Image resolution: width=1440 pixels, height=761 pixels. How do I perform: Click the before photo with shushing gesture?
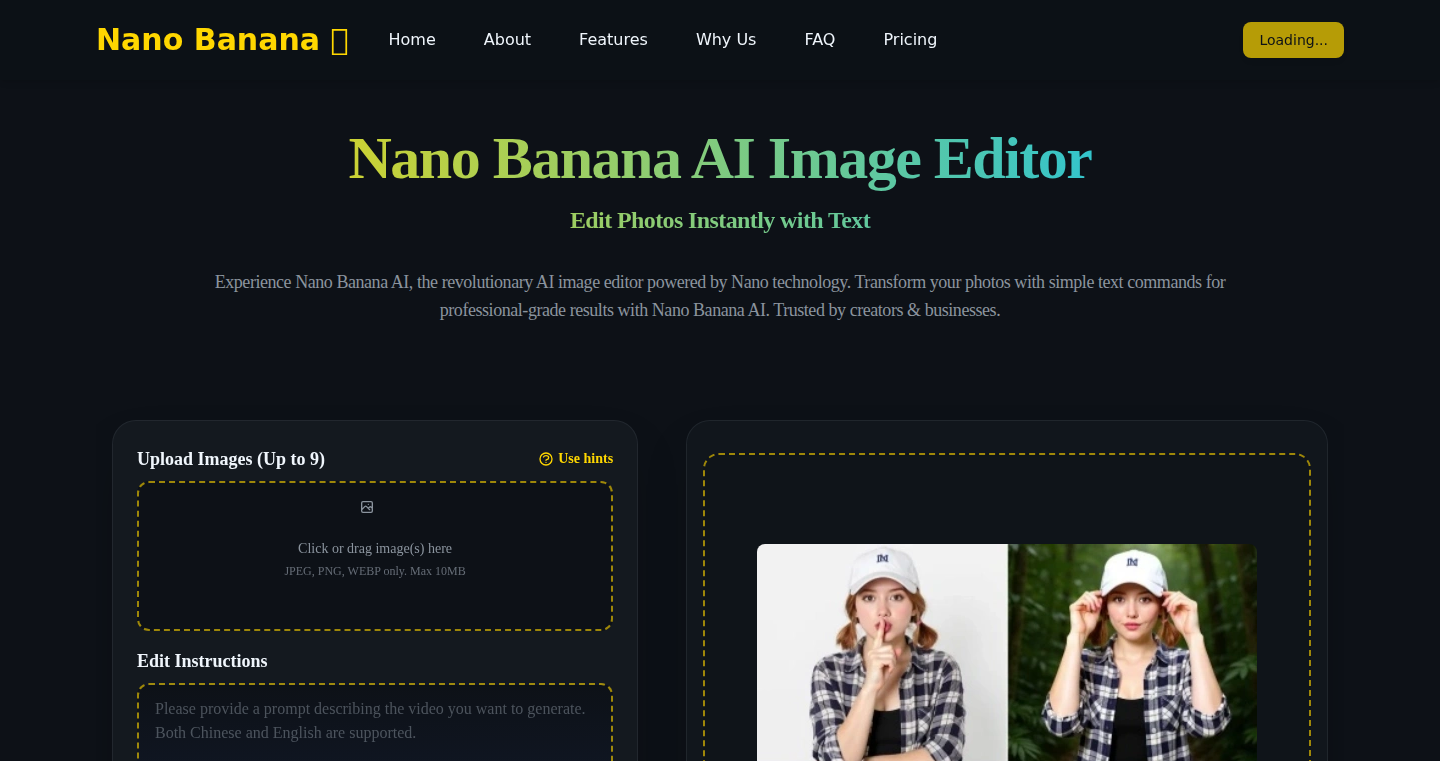click(x=882, y=652)
